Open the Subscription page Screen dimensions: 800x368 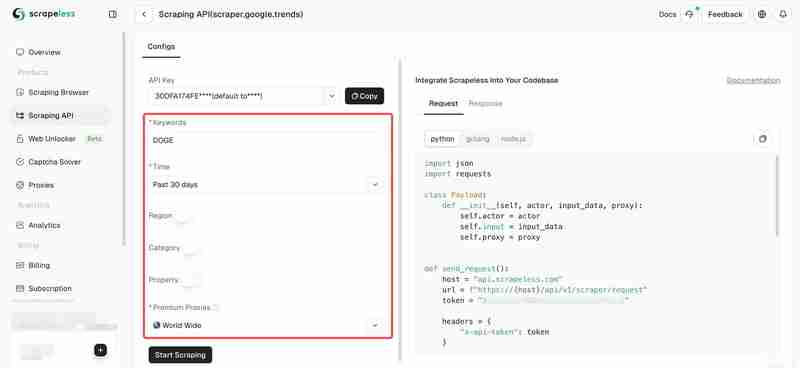pos(50,288)
